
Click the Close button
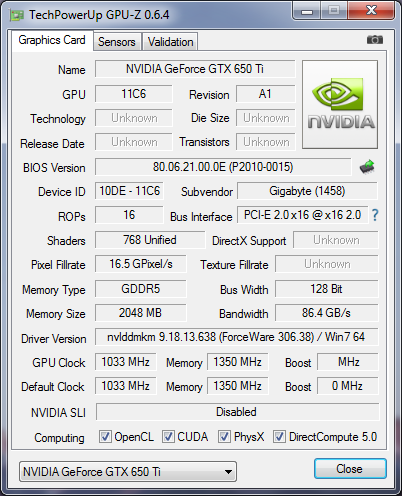coord(350,469)
